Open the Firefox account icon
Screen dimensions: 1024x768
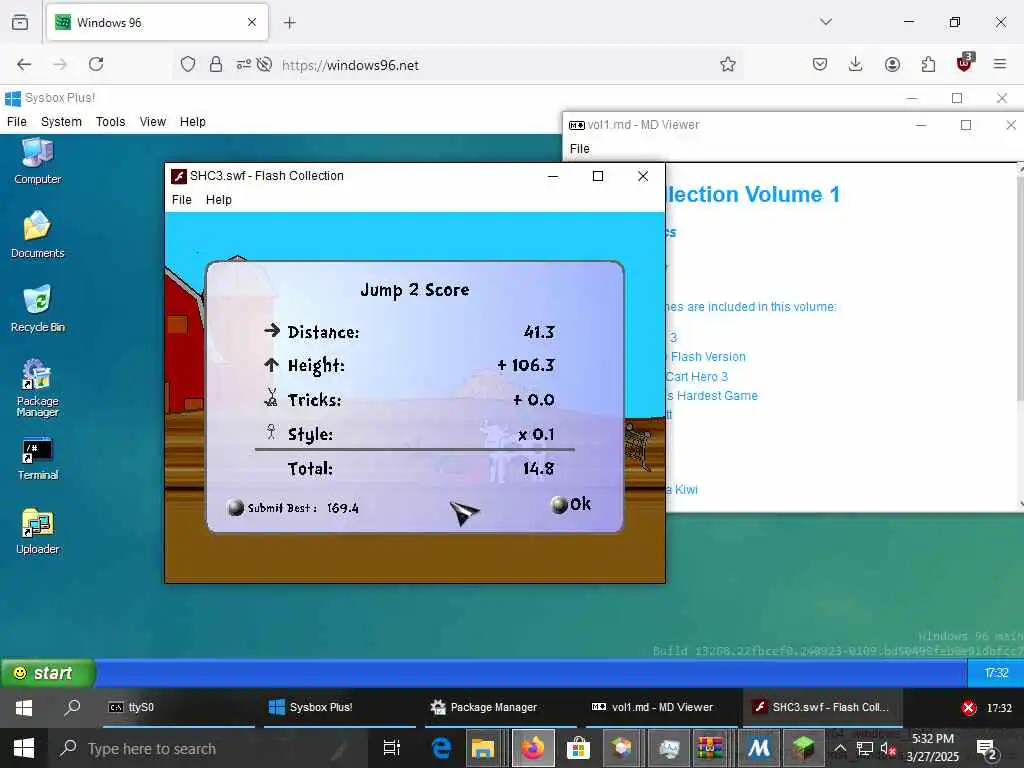[x=892, y=64]
